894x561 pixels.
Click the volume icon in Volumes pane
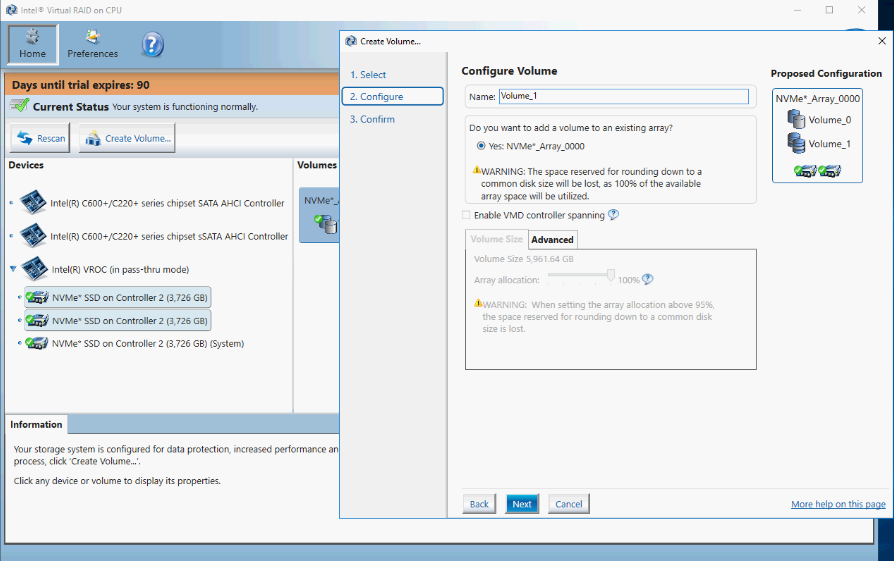[x=327, y=224]
